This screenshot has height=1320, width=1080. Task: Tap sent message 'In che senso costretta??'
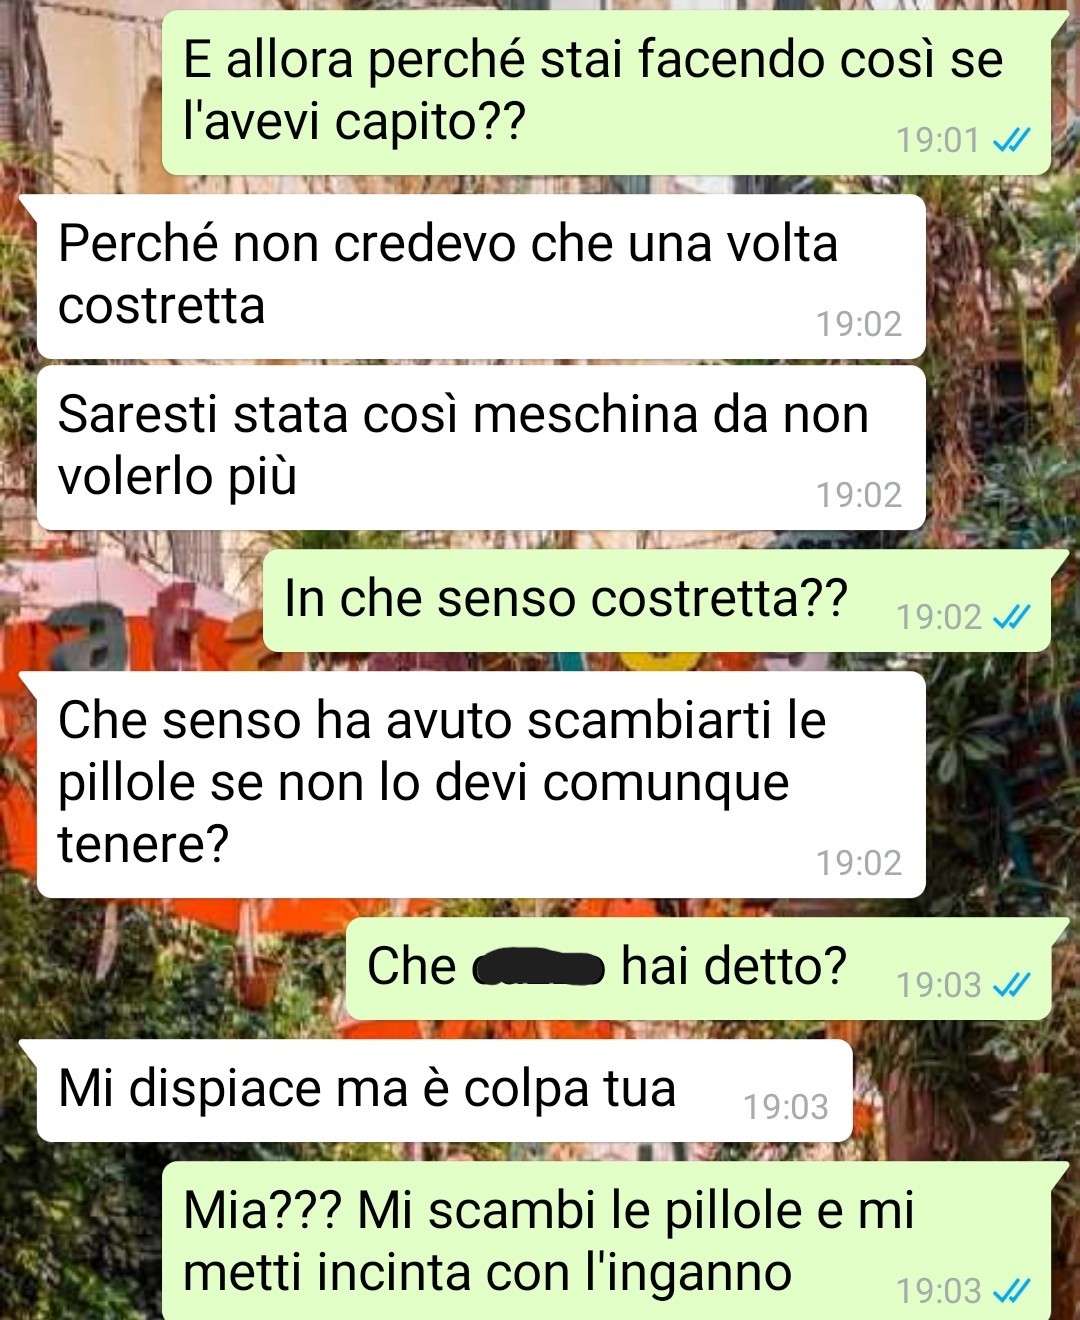[657, 600]
